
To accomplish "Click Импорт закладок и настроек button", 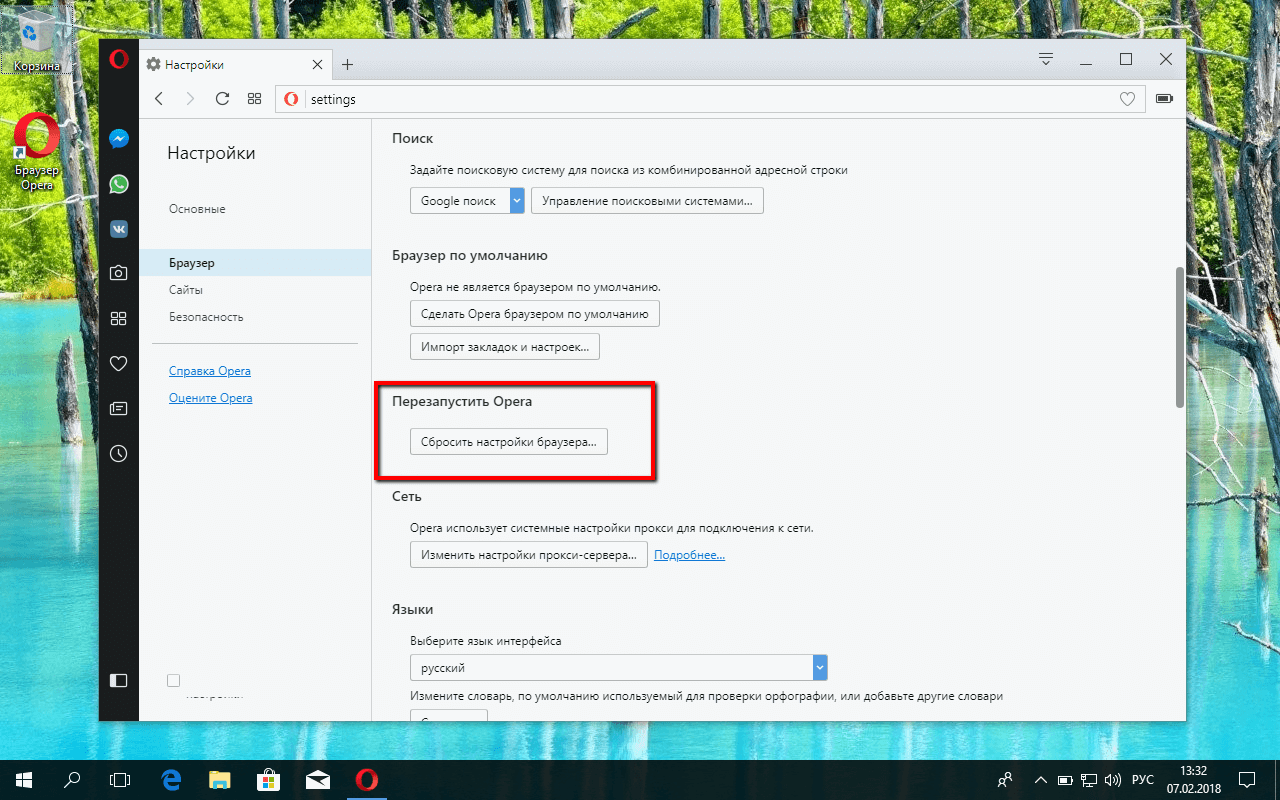I will pyautogui.click(x=505, y=347).
